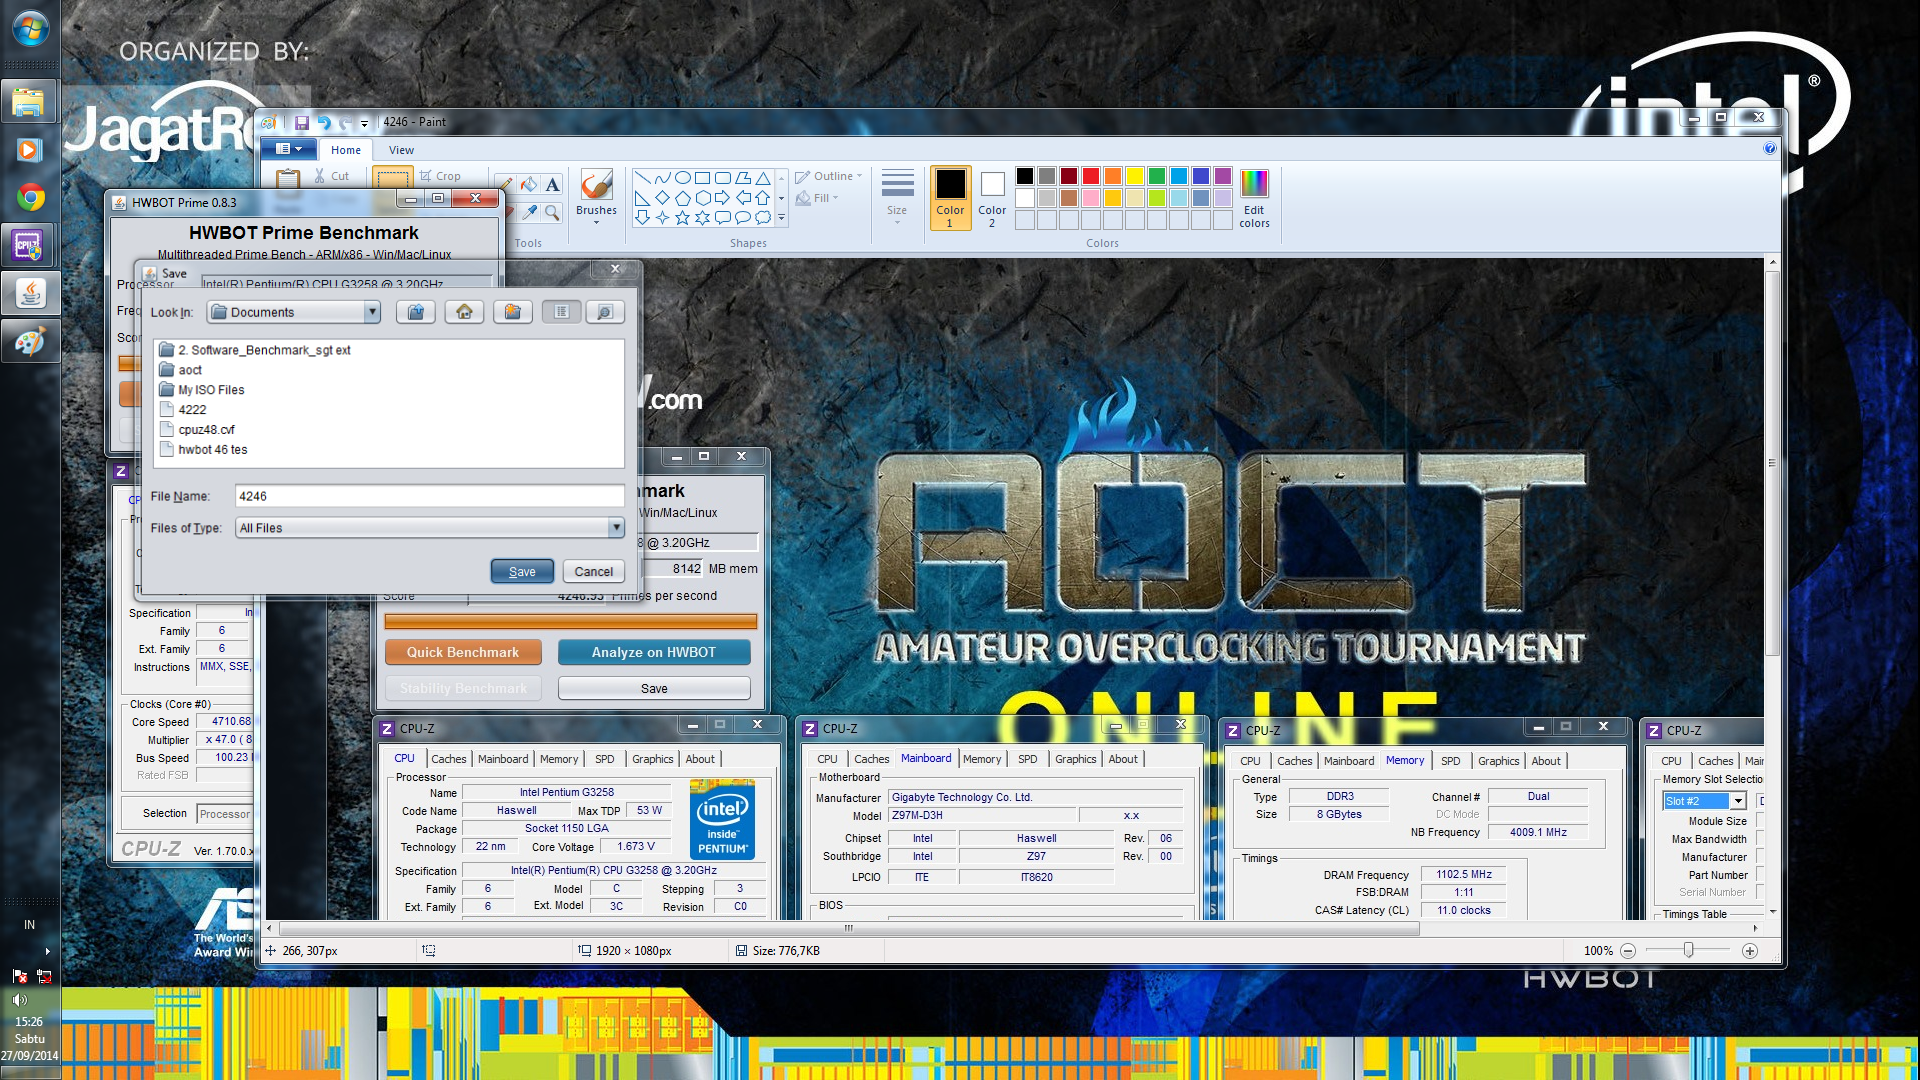Switch Save dialog to Details view

click(x=604, y=312)
